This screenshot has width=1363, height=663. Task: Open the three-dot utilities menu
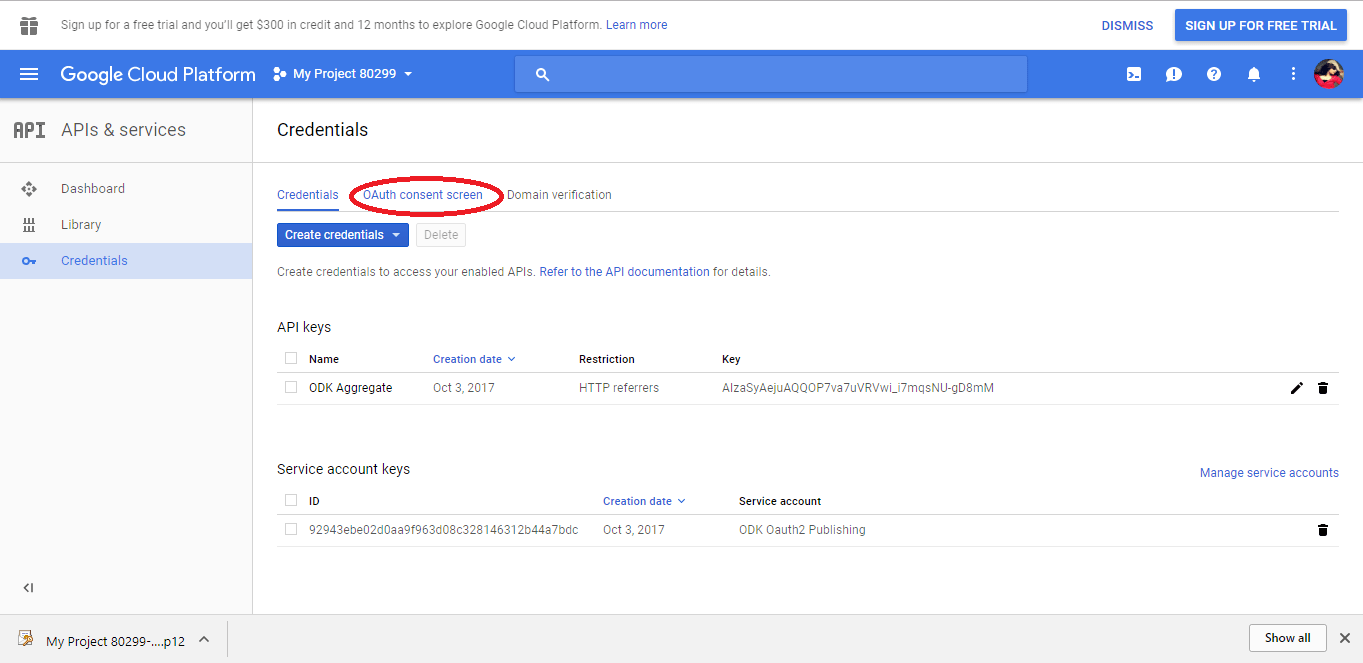(1293, 74)
